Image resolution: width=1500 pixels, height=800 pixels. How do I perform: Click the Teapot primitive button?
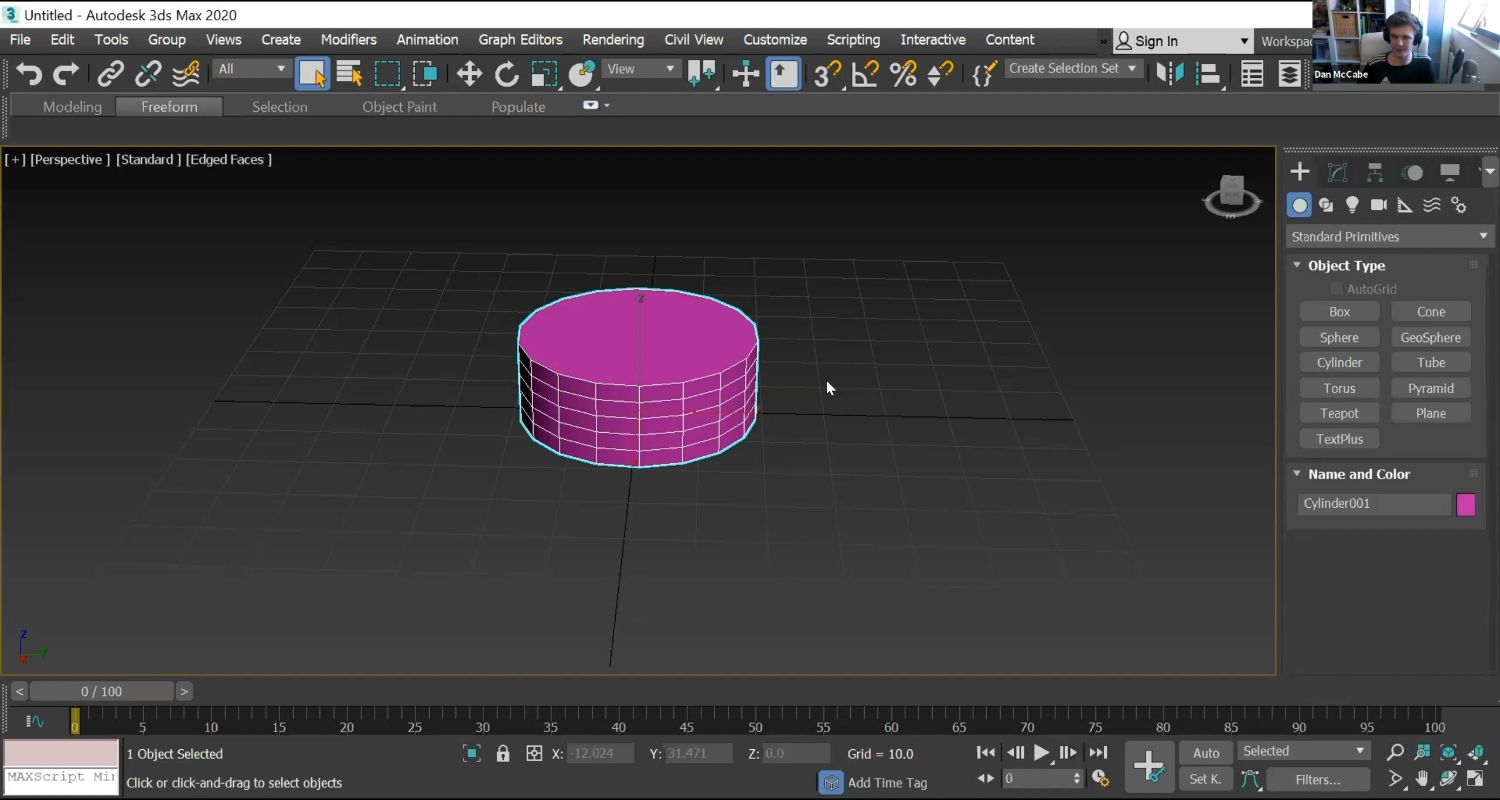[1339, 412]
